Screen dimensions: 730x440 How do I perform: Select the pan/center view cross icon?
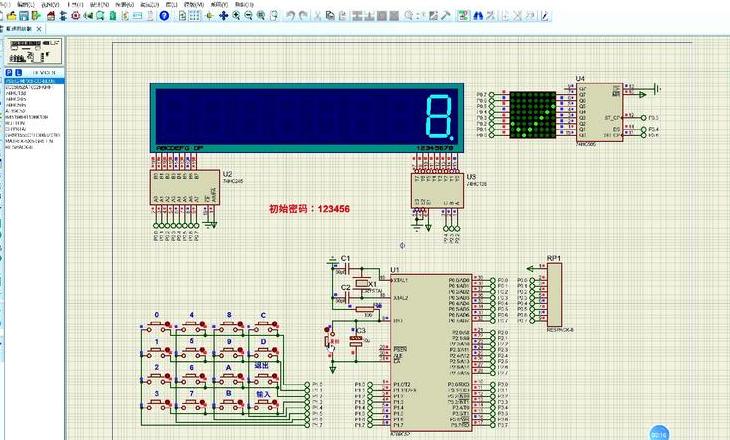(x=223, y=16)
